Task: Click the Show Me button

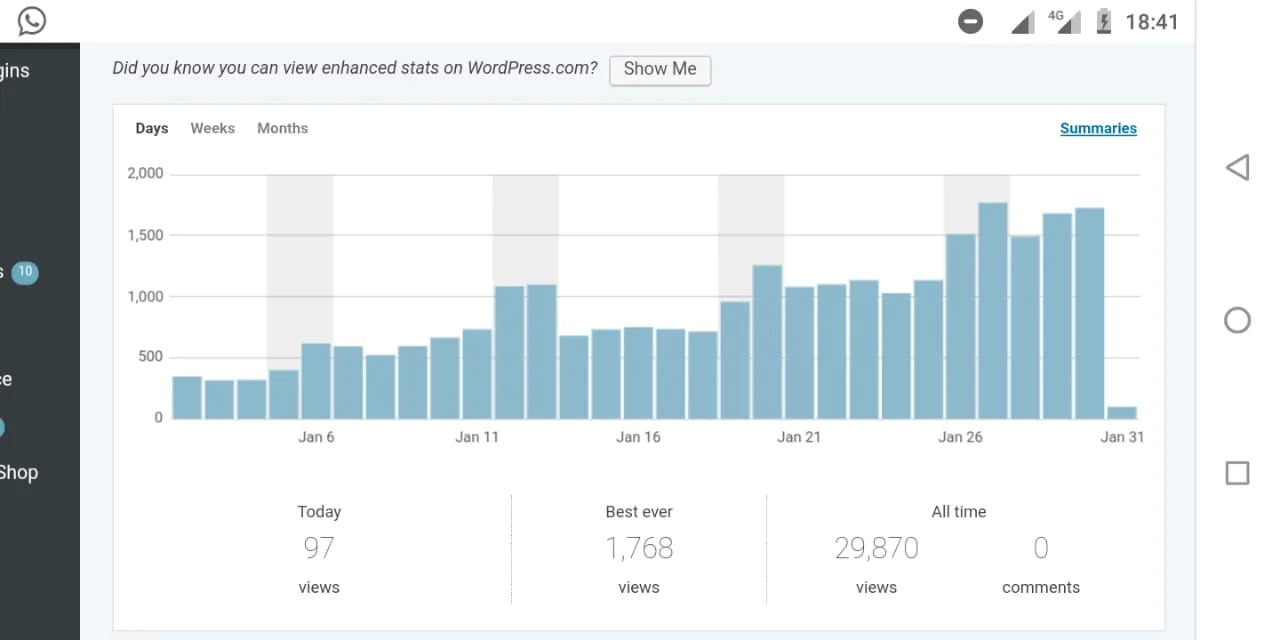Action: tap(660, 69)
